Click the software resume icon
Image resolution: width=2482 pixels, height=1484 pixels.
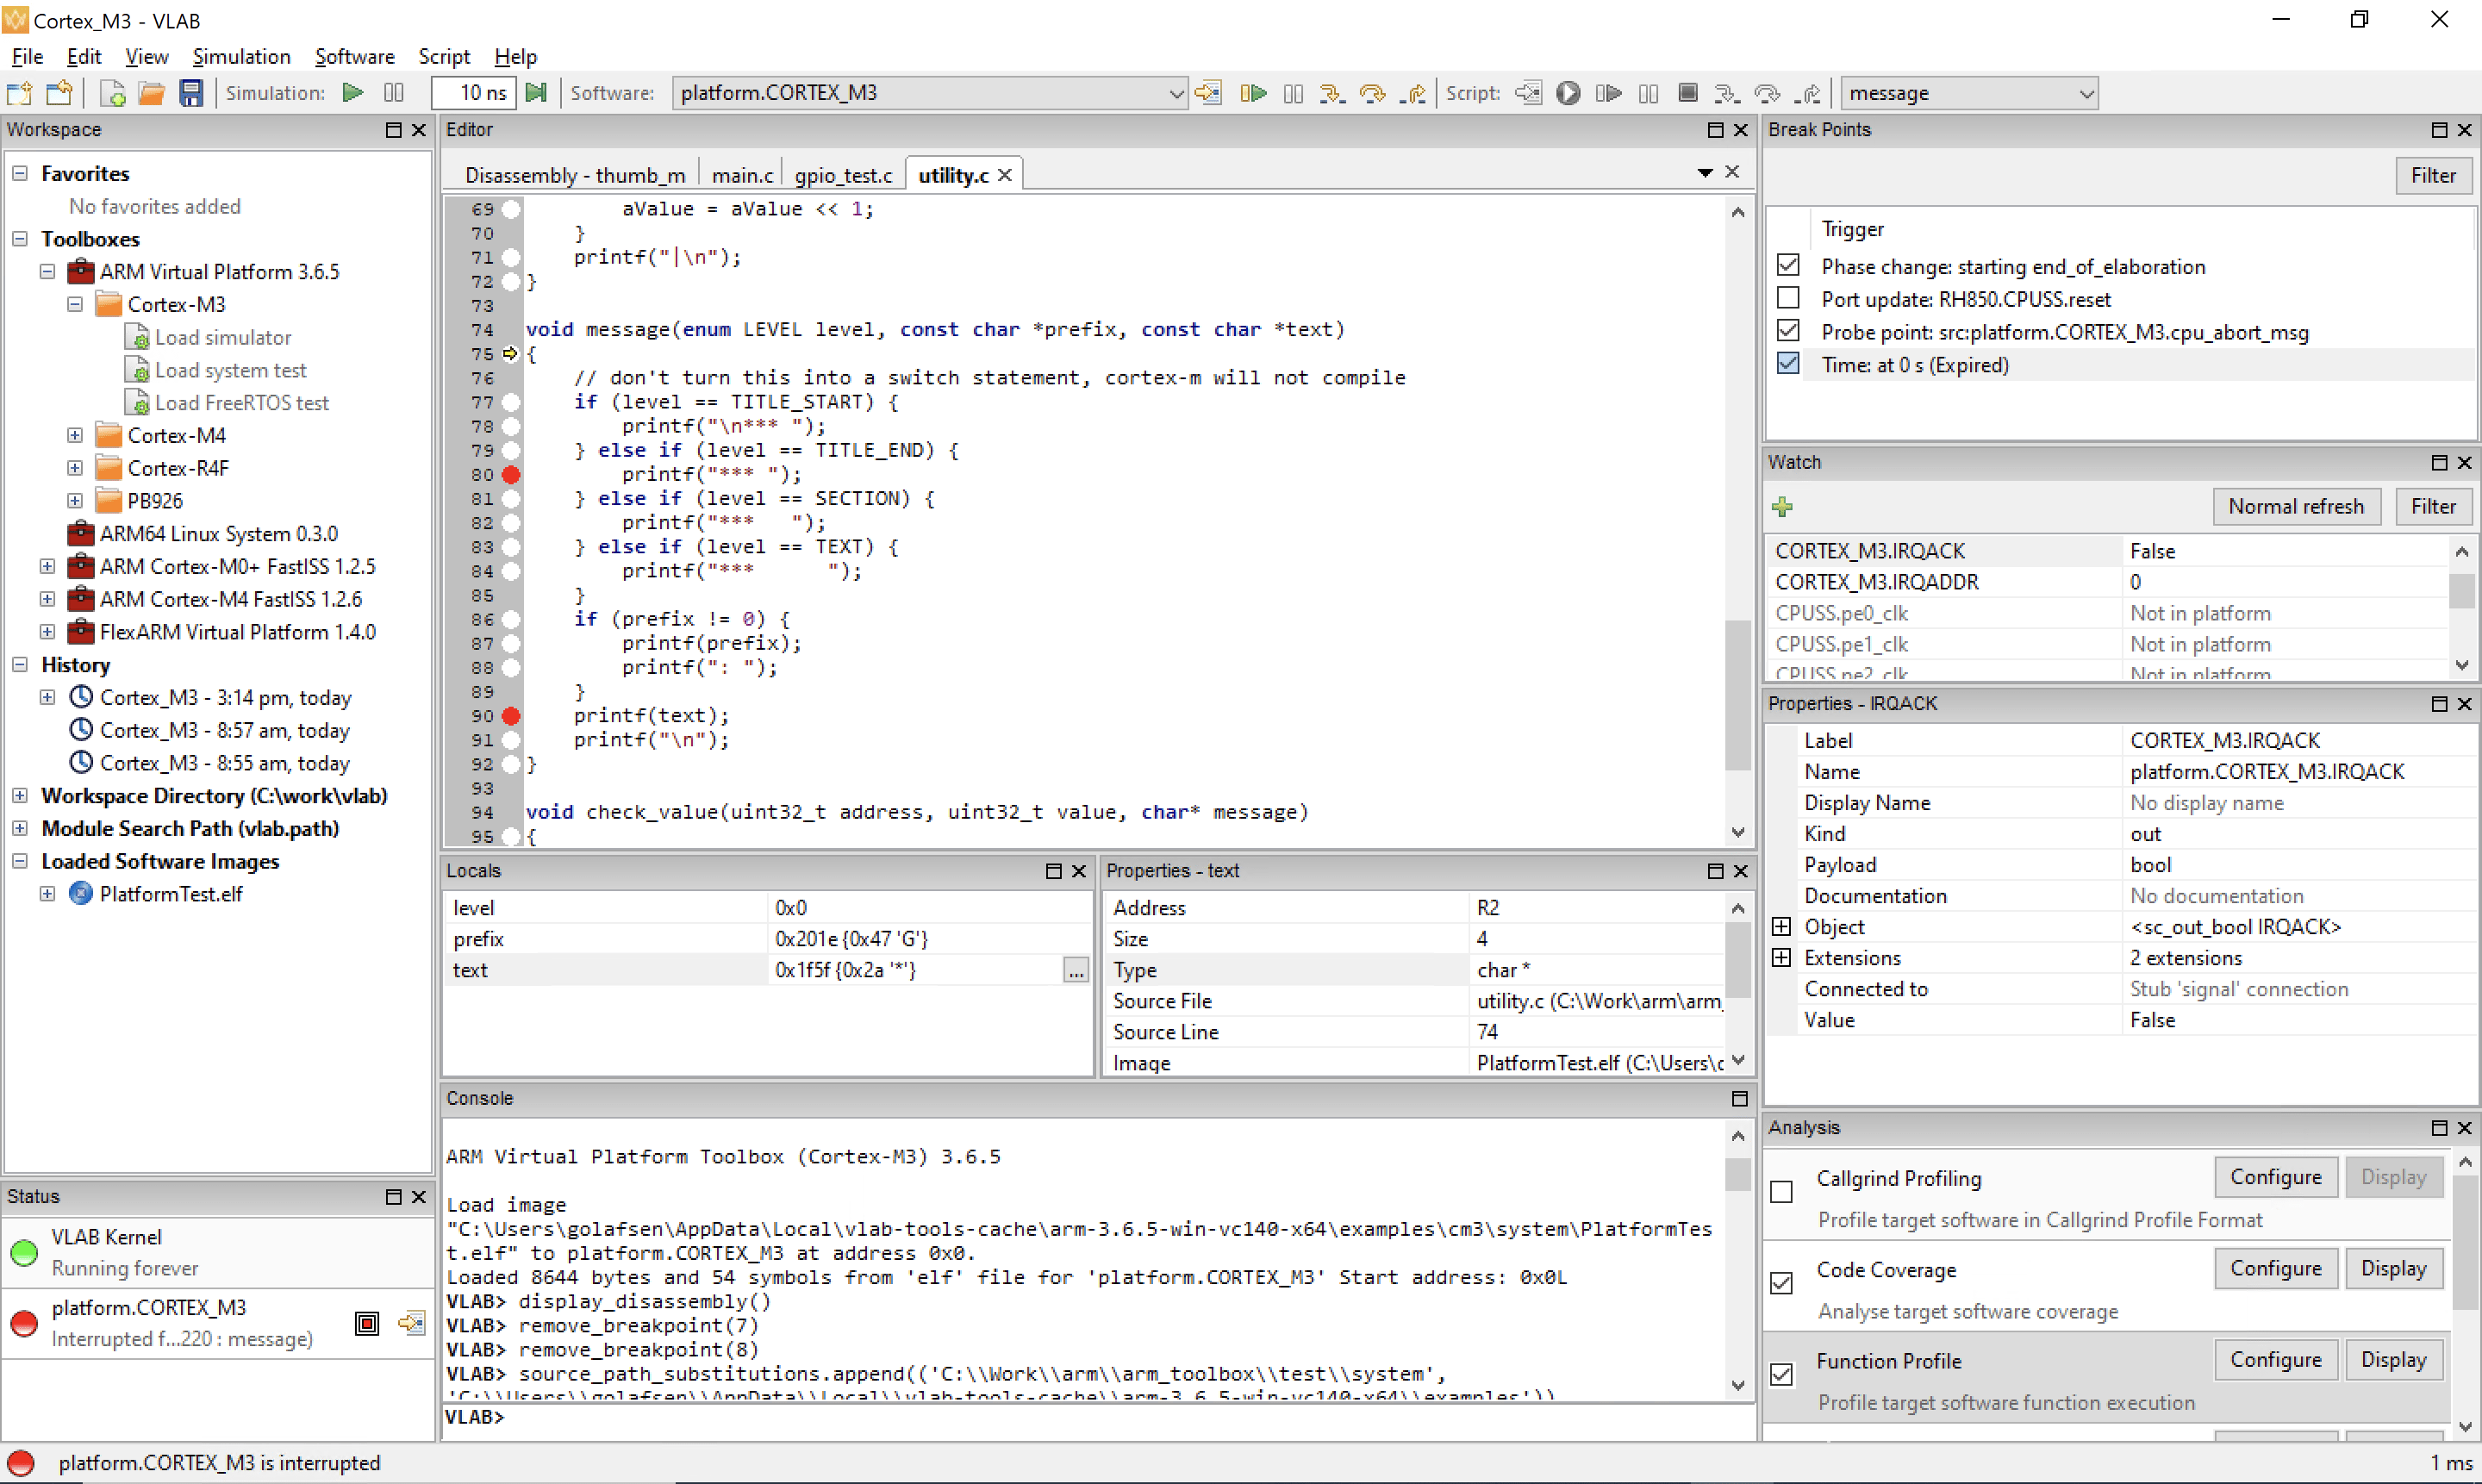1253,93
